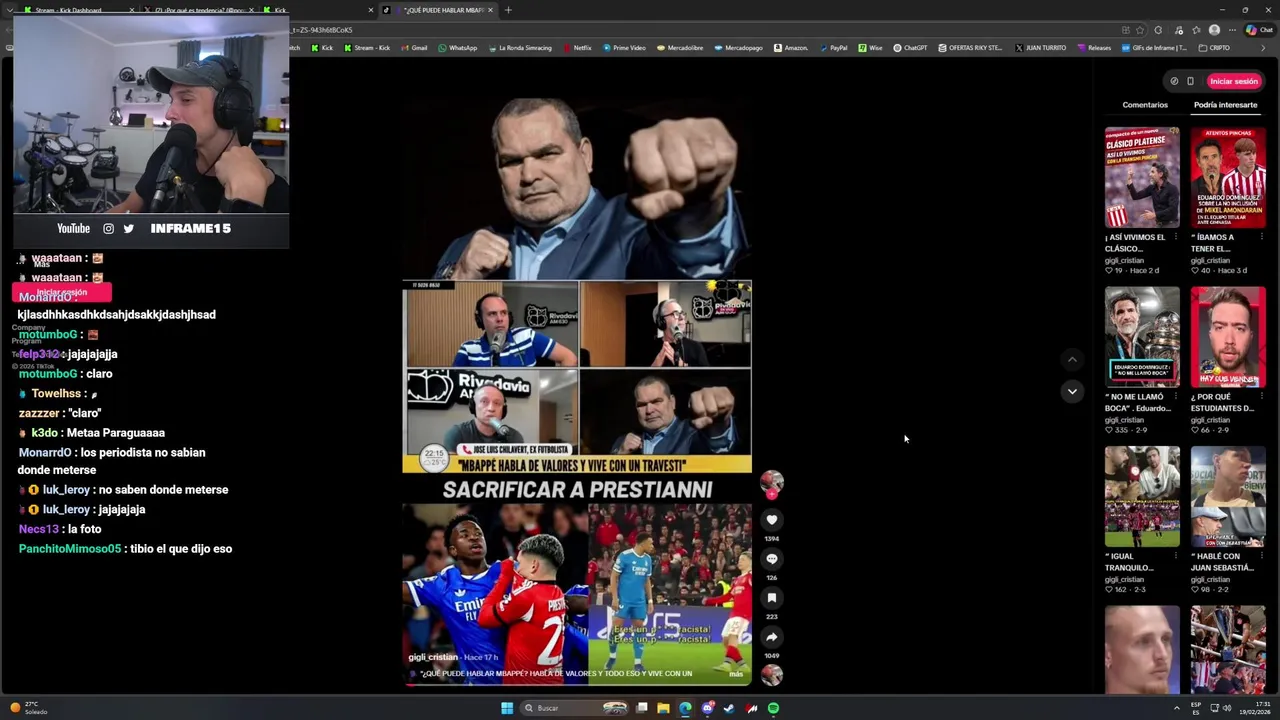Viewport: 1280px width, 720px height.
Task: Save the video with the bookmark icon
Action: [771, 598]
